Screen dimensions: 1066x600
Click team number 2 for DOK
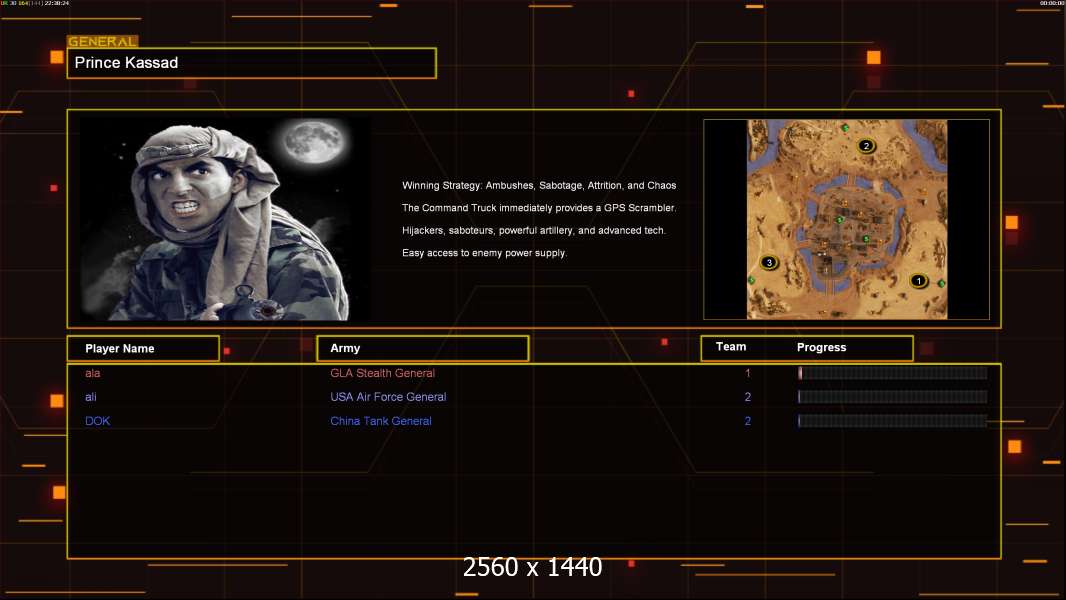coord(748,421)
